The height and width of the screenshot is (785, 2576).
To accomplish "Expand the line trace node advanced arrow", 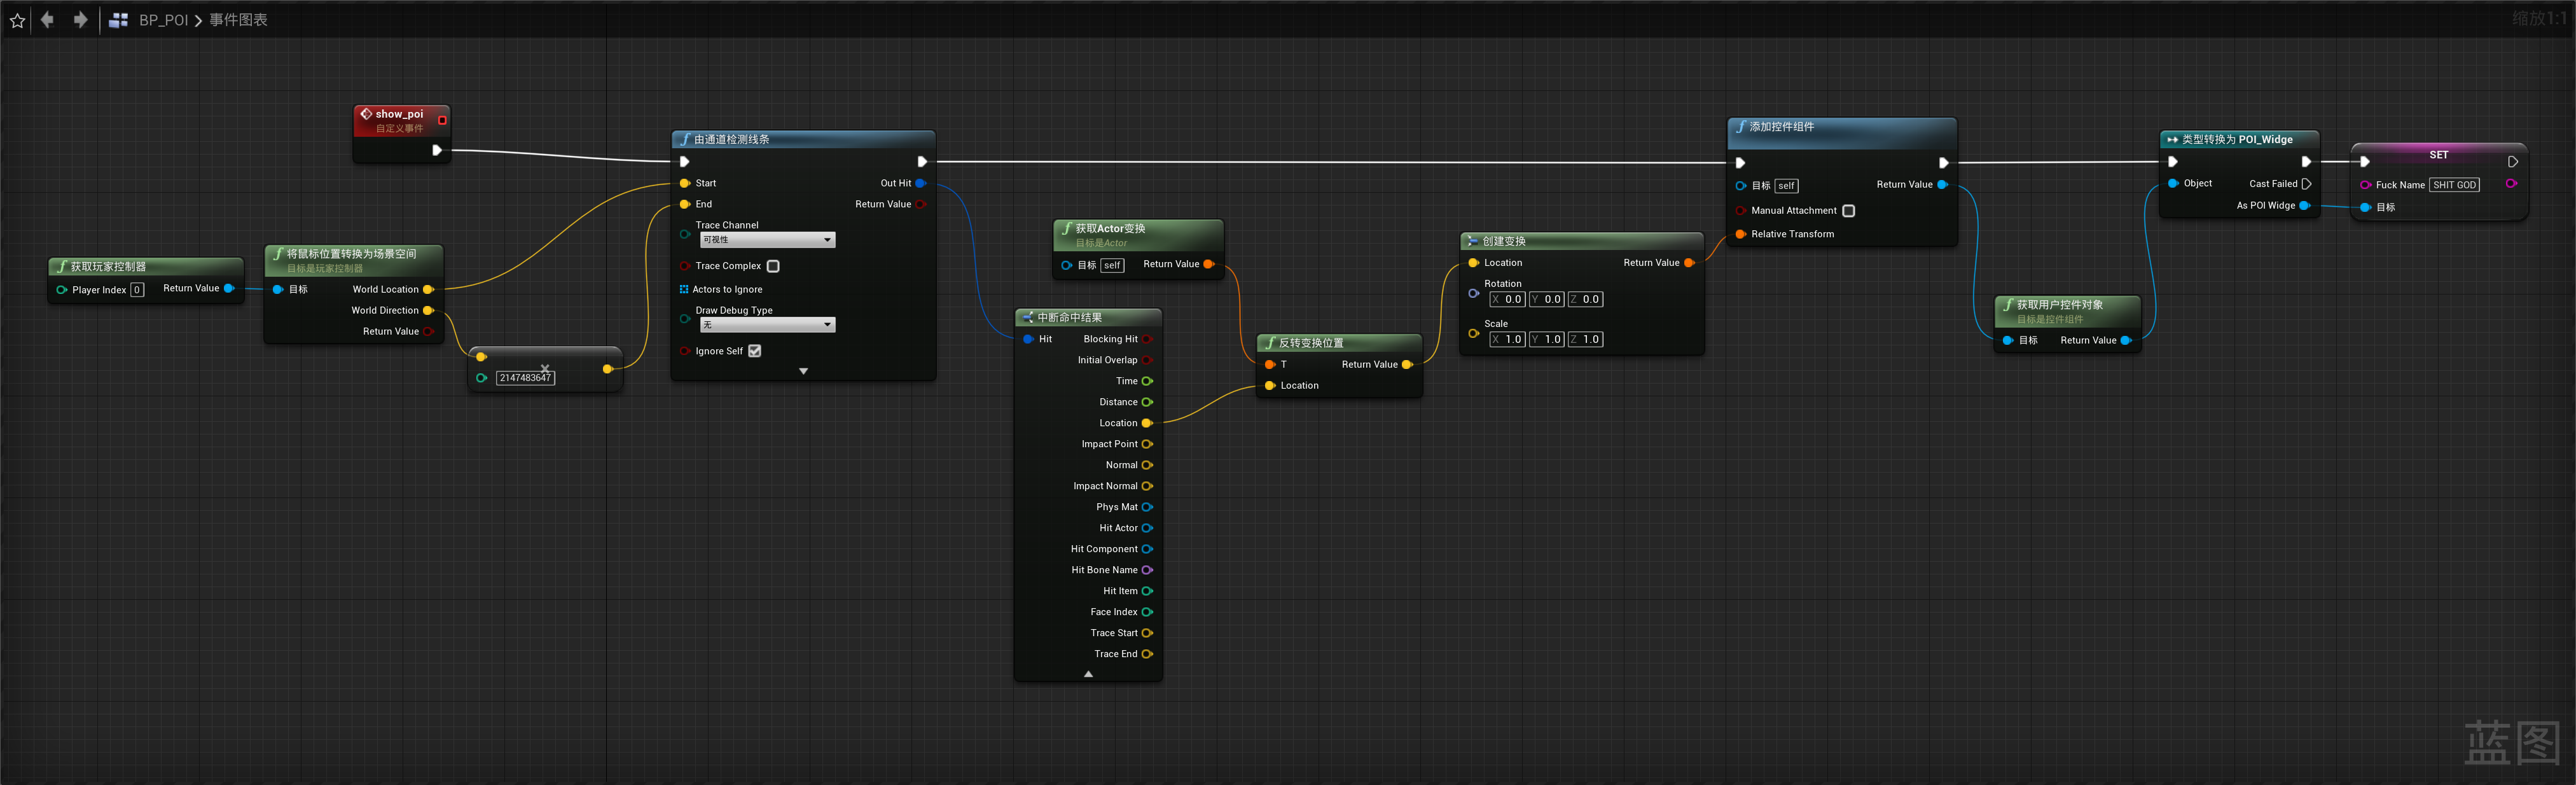I will [803, 371].
